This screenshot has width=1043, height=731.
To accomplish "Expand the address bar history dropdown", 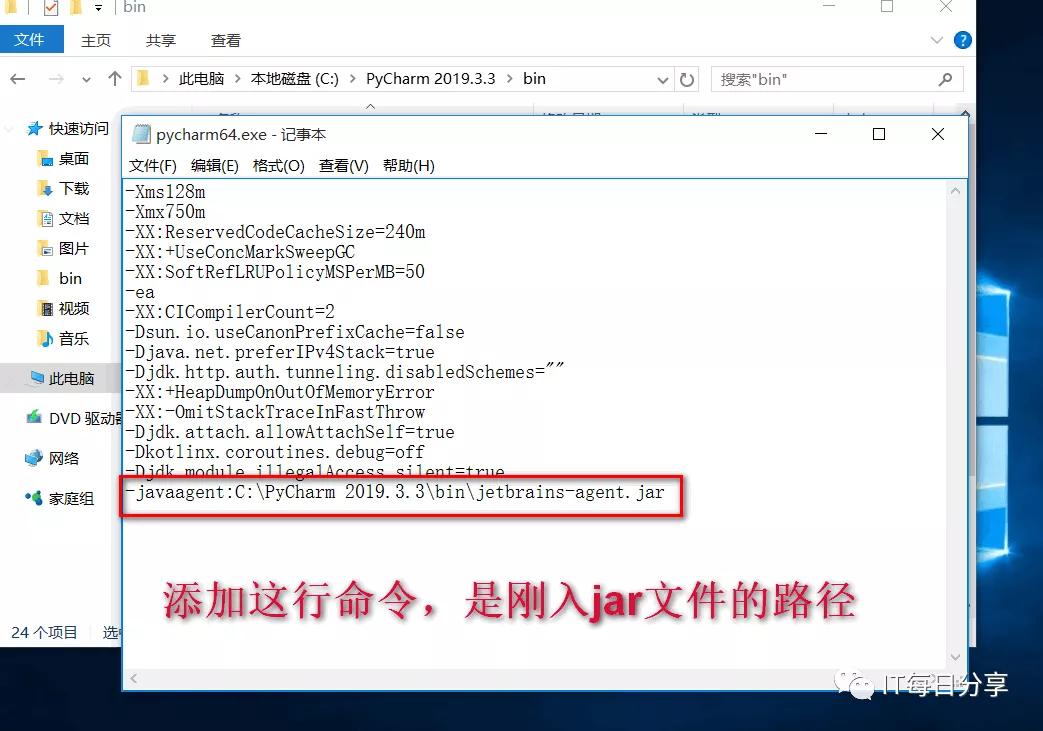I will click(x=663, y=80).
